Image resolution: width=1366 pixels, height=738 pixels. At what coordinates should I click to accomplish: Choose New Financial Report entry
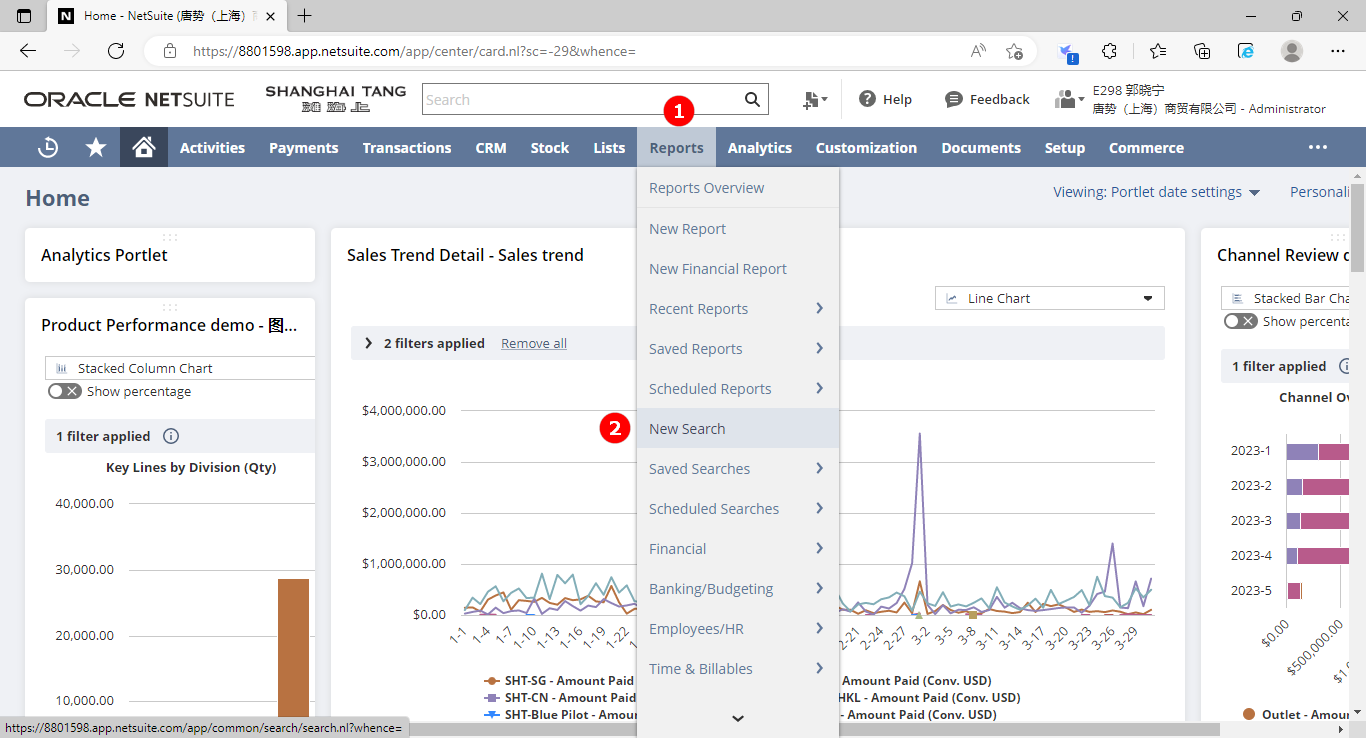click(x=738, y=268)
